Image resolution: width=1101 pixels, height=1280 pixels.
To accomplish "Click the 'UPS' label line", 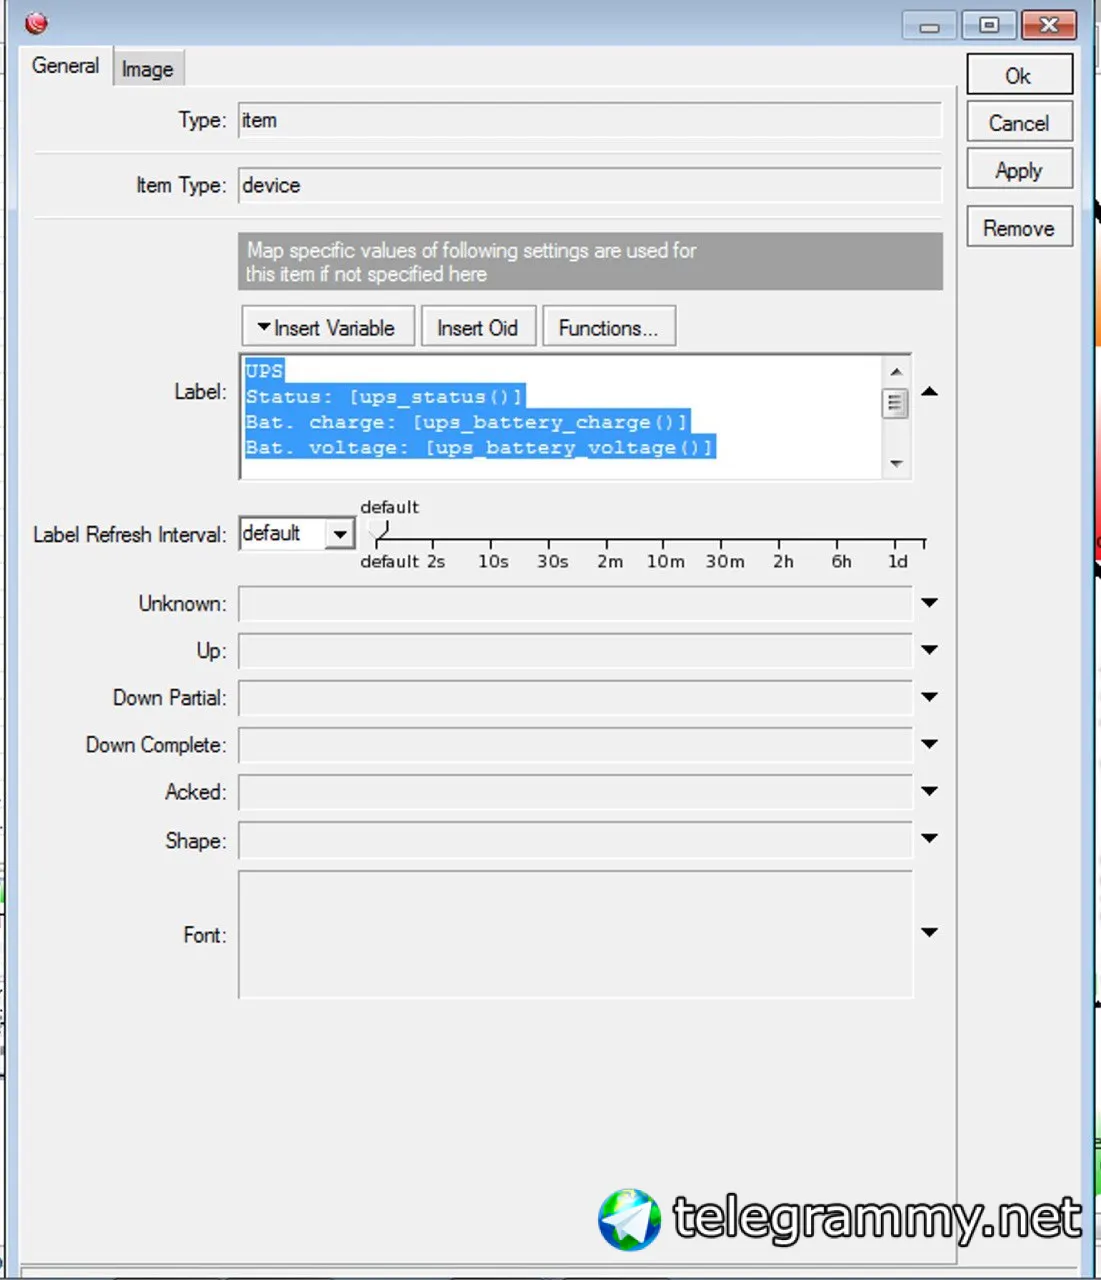I will point(265,370).
